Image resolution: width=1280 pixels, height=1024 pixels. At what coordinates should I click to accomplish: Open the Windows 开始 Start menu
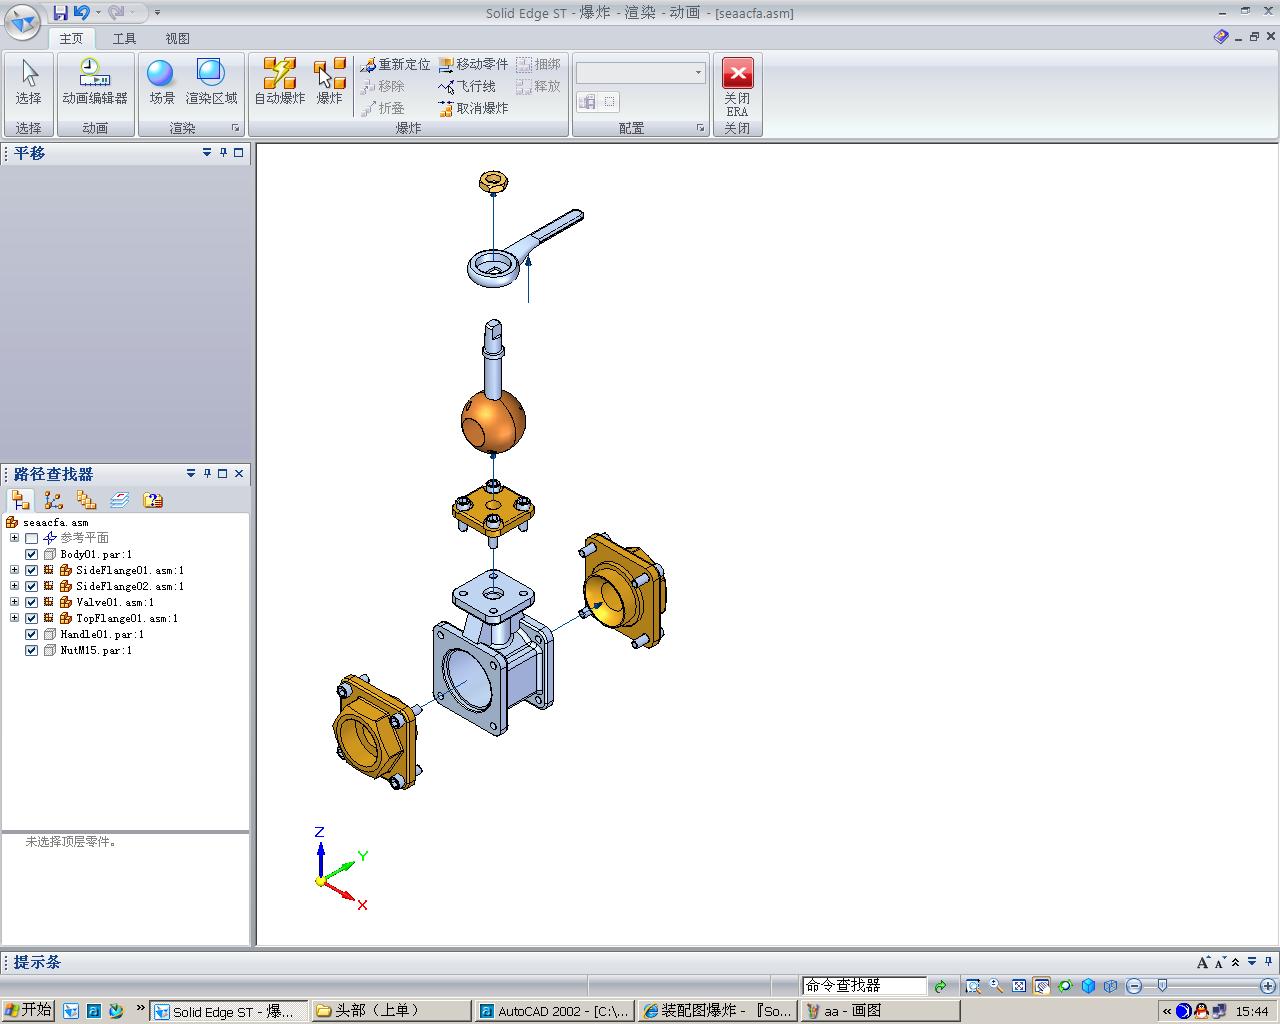tap(28, 1011)
